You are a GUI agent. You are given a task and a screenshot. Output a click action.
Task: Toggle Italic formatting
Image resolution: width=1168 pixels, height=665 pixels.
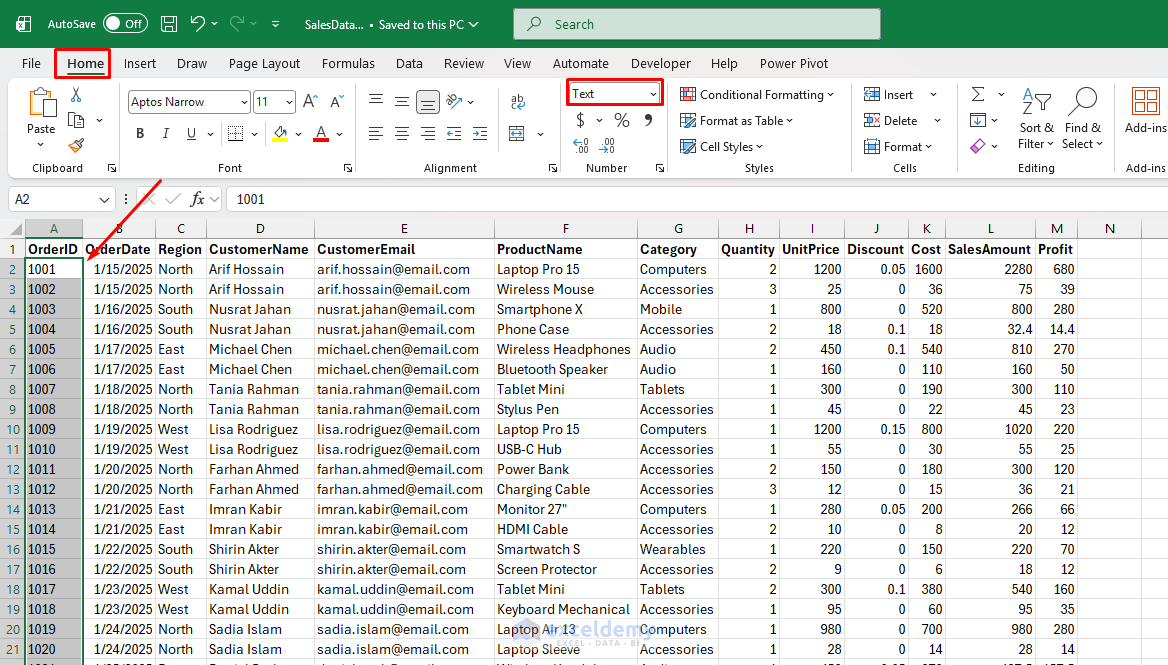165,133
